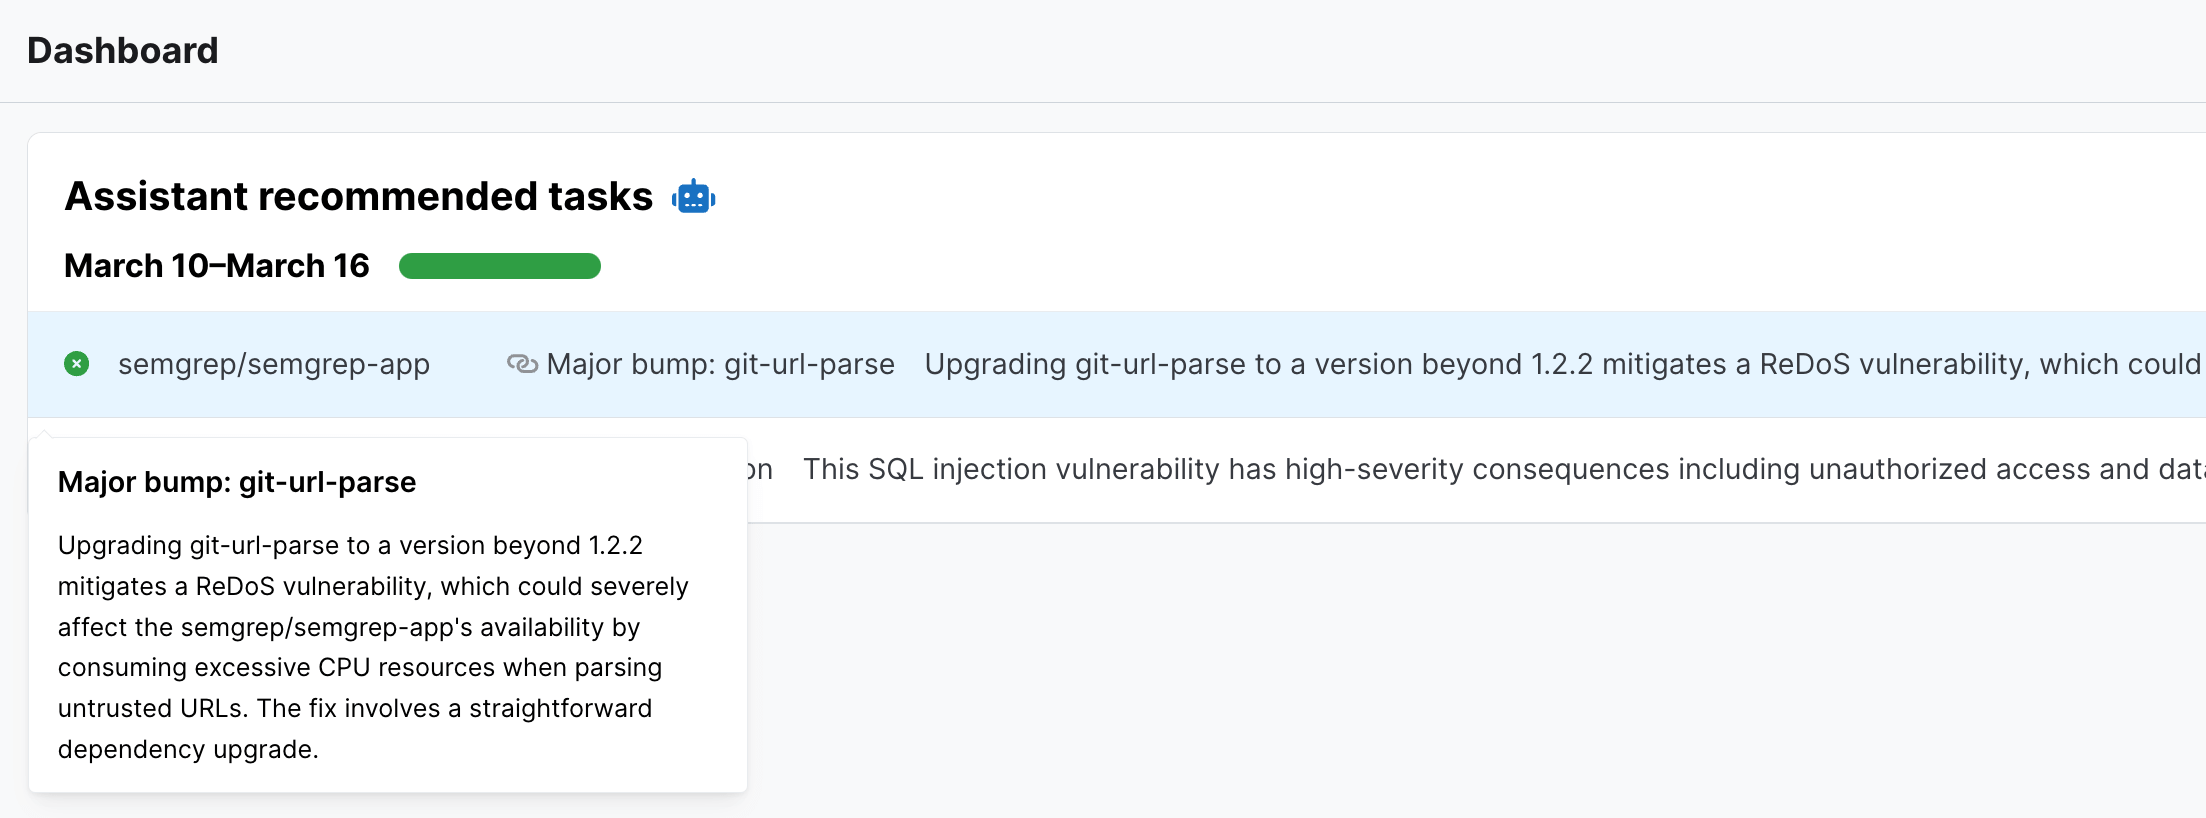
Task: Click tooltip text 'dependency upgrade.' on the last line
Action: (188, 749)
